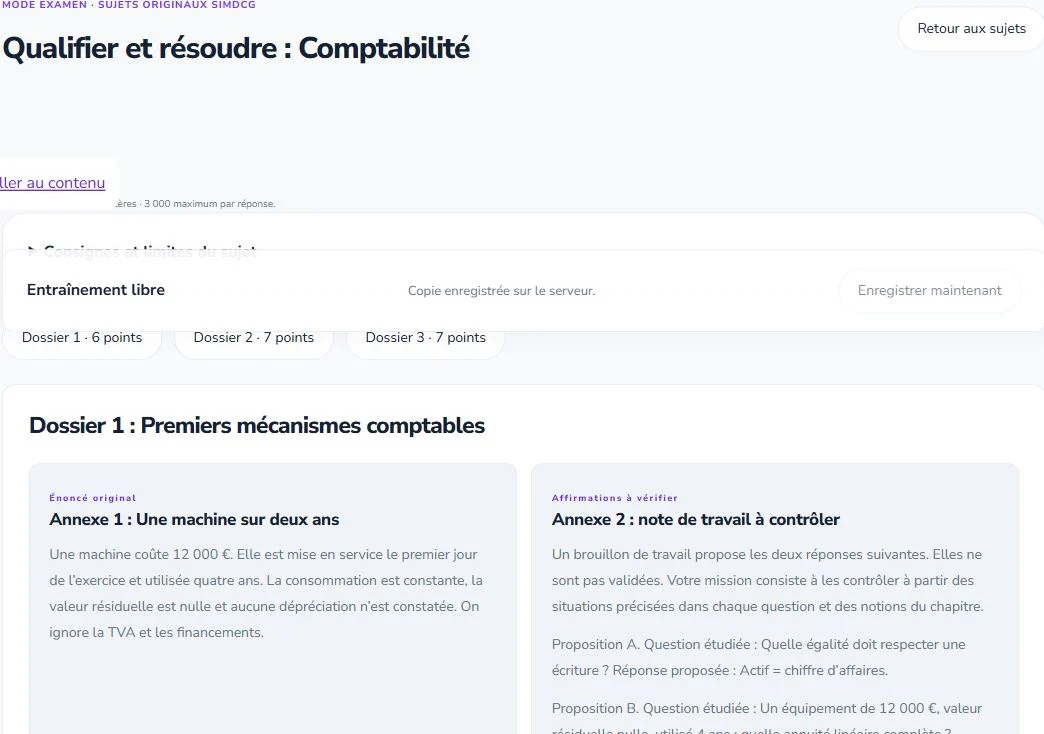The image size is (1044, 734).
Task: Click the Copie enregistrée sur le serveur status
Action: click(501, 290)
